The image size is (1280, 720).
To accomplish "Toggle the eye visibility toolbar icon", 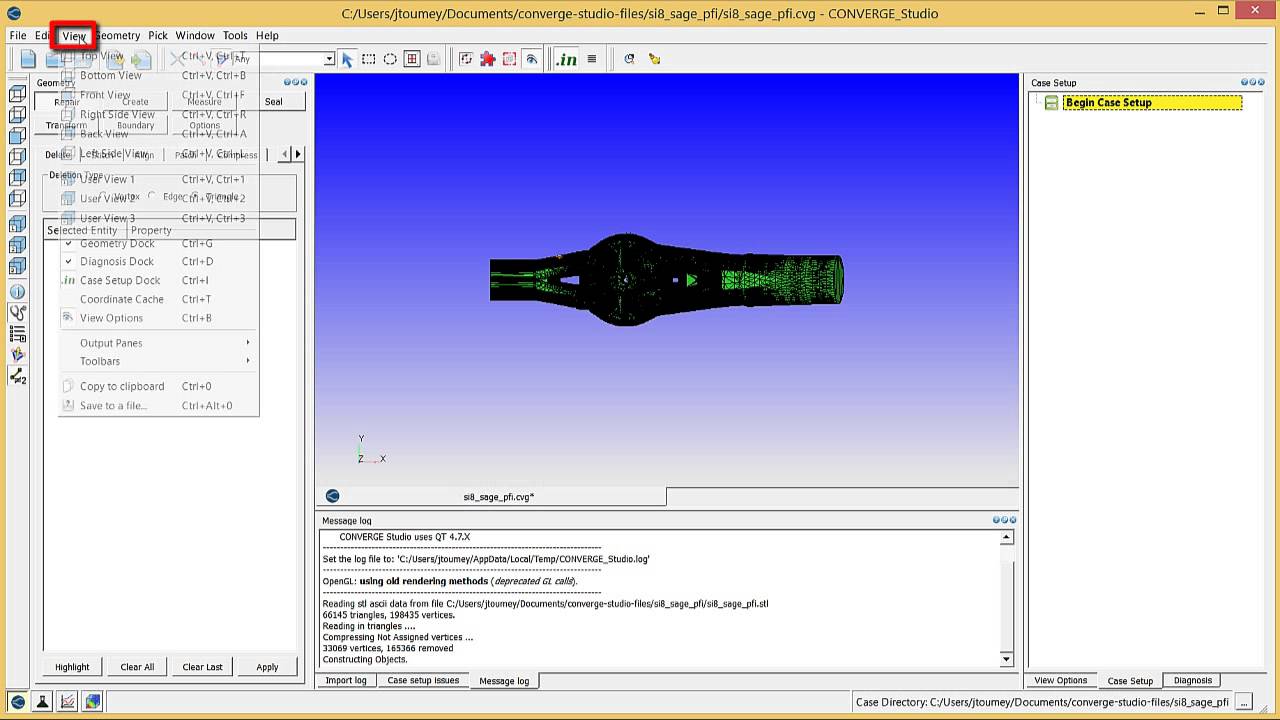I will click(532, 59).
